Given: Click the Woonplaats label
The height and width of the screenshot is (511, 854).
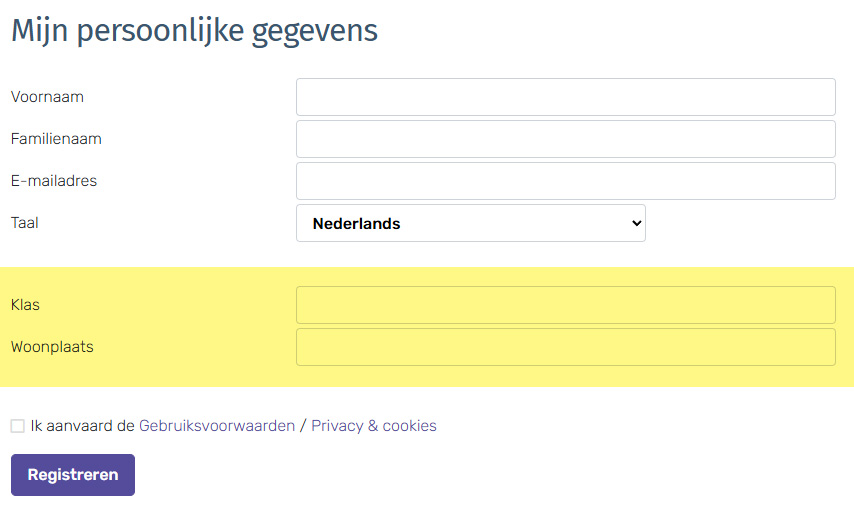Looking at the screenshot, I should [x=52, y=347].
